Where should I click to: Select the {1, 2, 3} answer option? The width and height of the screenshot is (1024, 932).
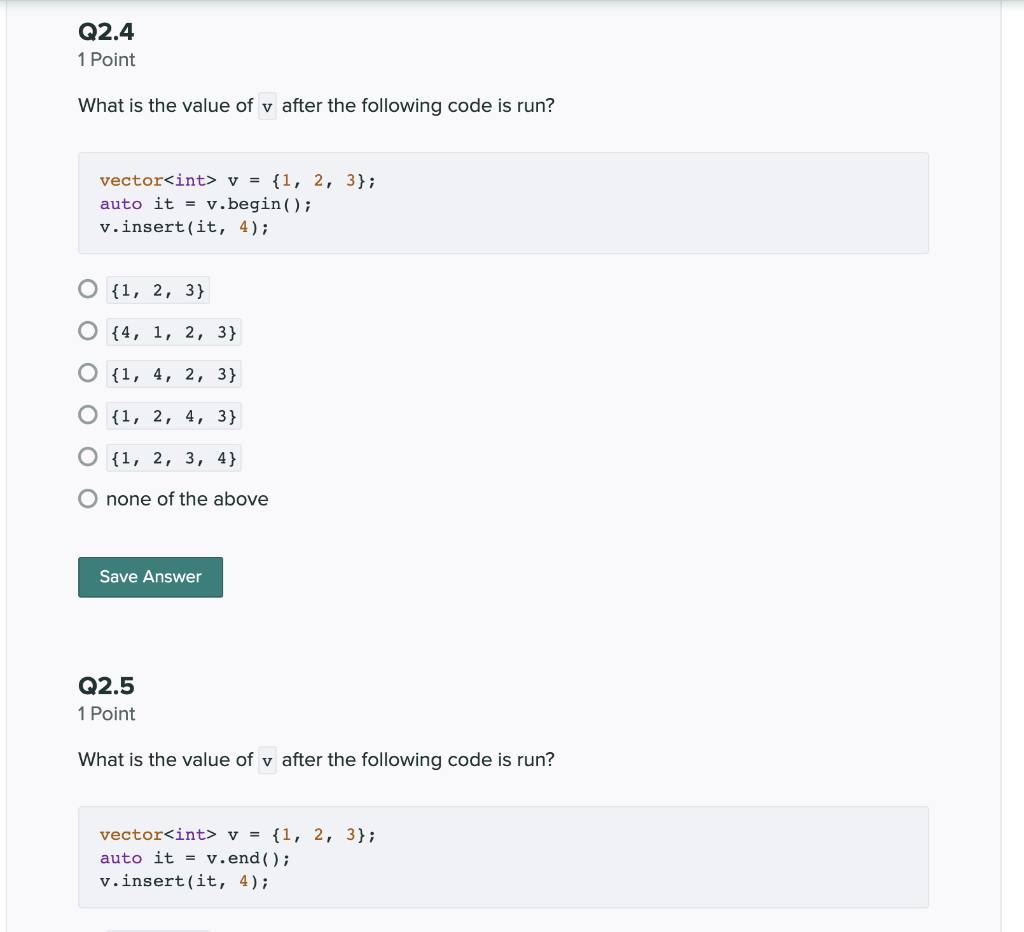tap(88, 289)
